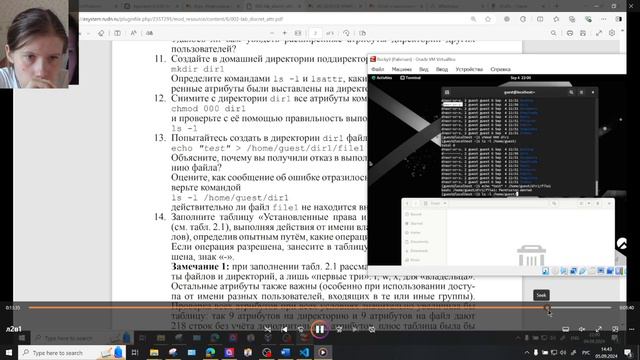The width and height of the screenshot is (640, 360).
Task: Click the PDF toolbar search magnifier
Action: [x=553, y=33]
